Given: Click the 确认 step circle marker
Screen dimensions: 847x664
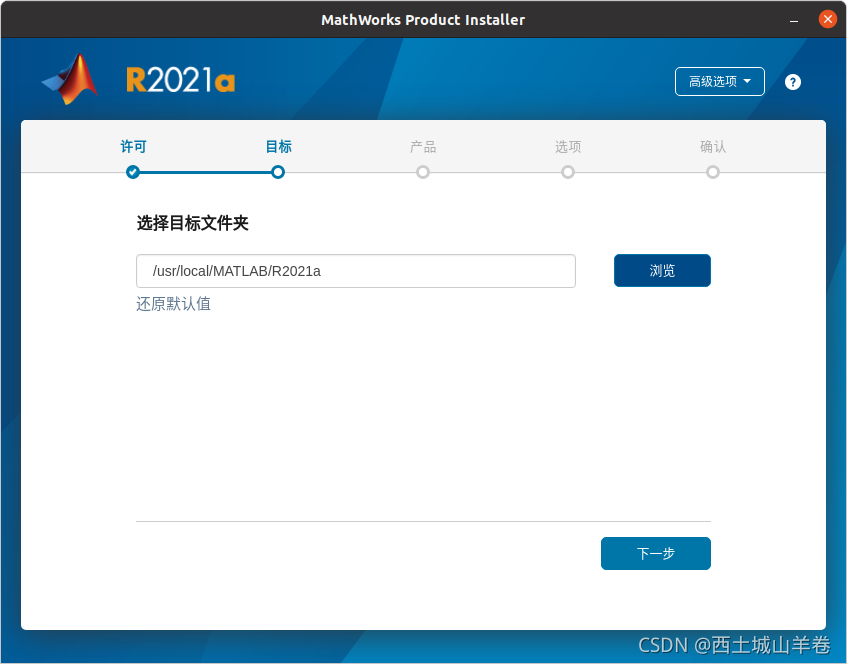Looking at the screenshot, I should click(713, 172).
